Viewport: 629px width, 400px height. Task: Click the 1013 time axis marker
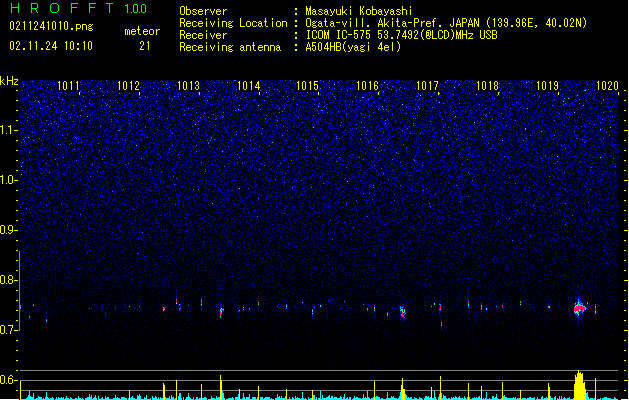pos(188,86)
